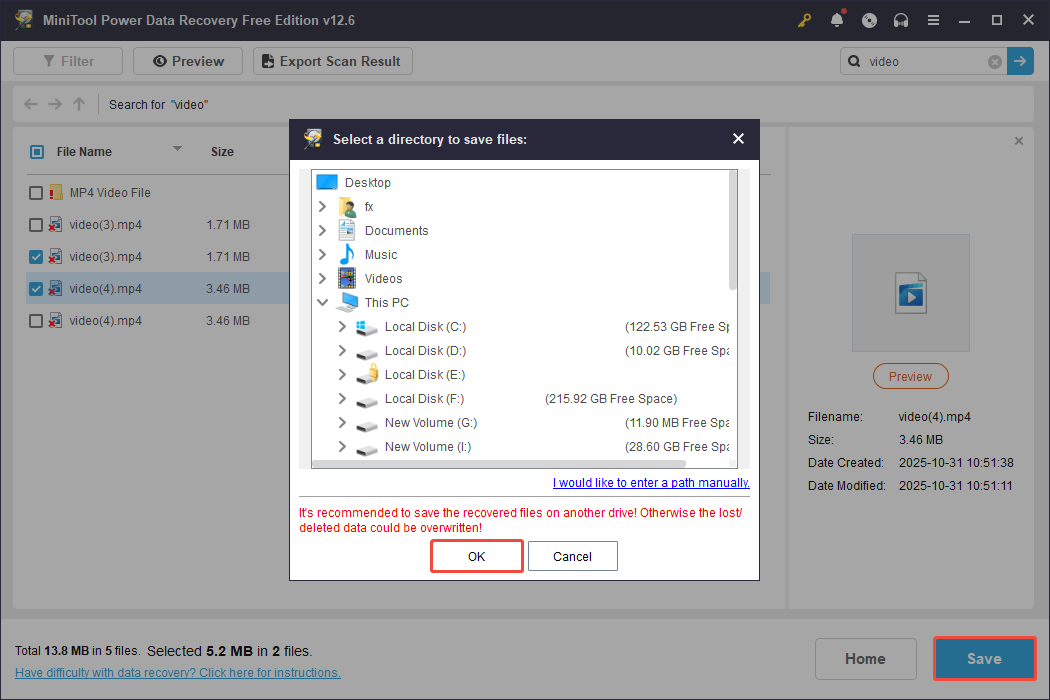Check the MP4 Video File group checkbox
The height and width of the screenshot is (700, 1050).
[36, 192]
